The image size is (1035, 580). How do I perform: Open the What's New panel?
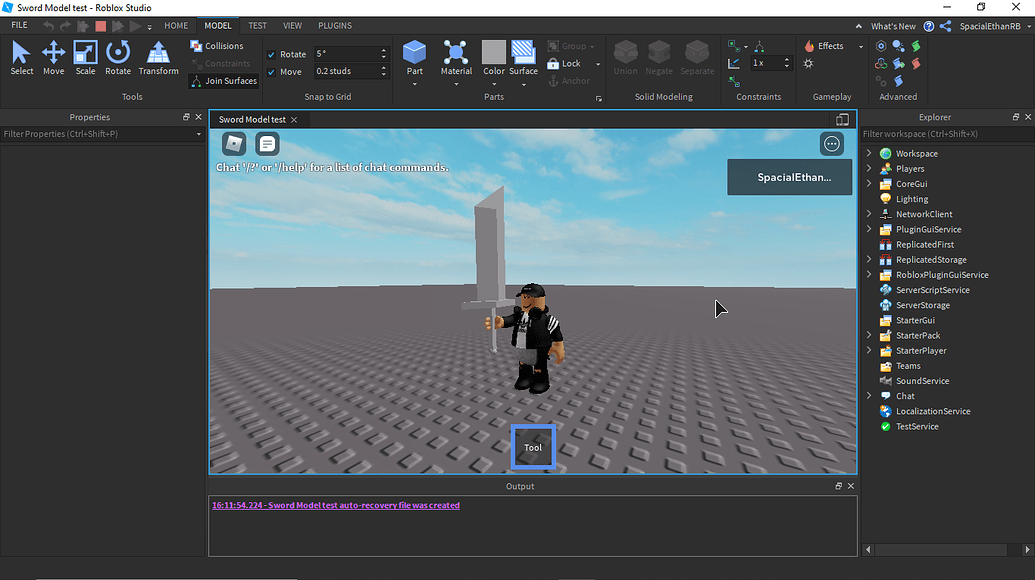(x=895, y=25)
